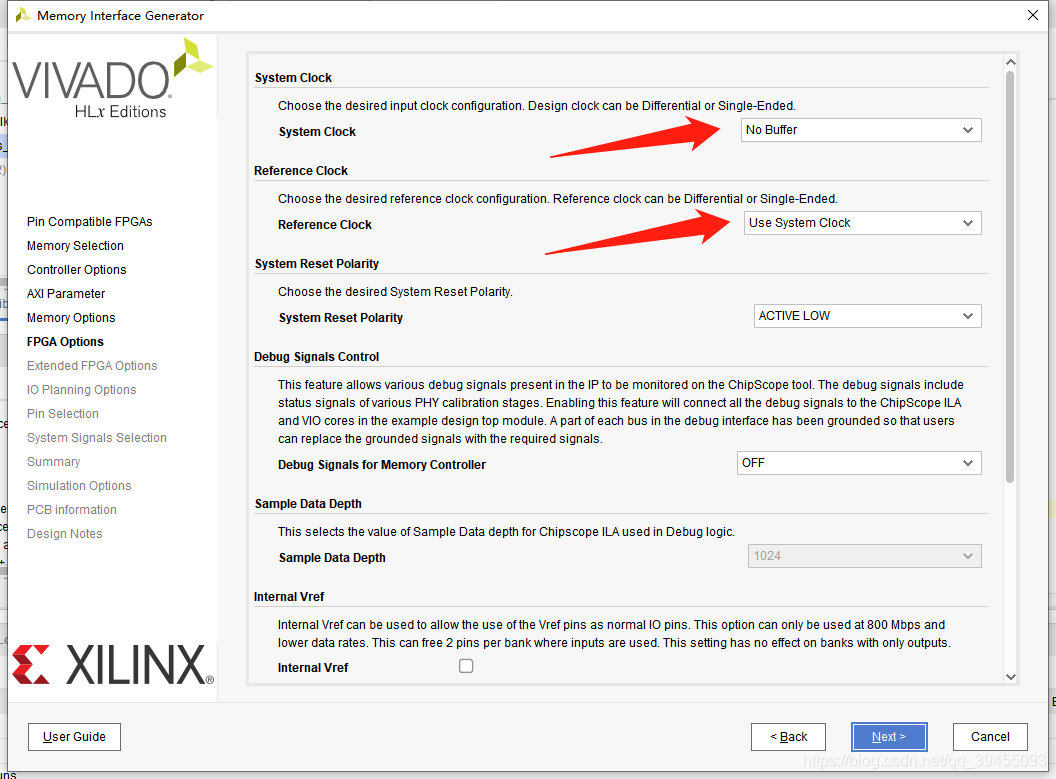Go to Pin Compatible FPGAs step
The height and width of the screenshot is (779, 1056).
(90, 222)
